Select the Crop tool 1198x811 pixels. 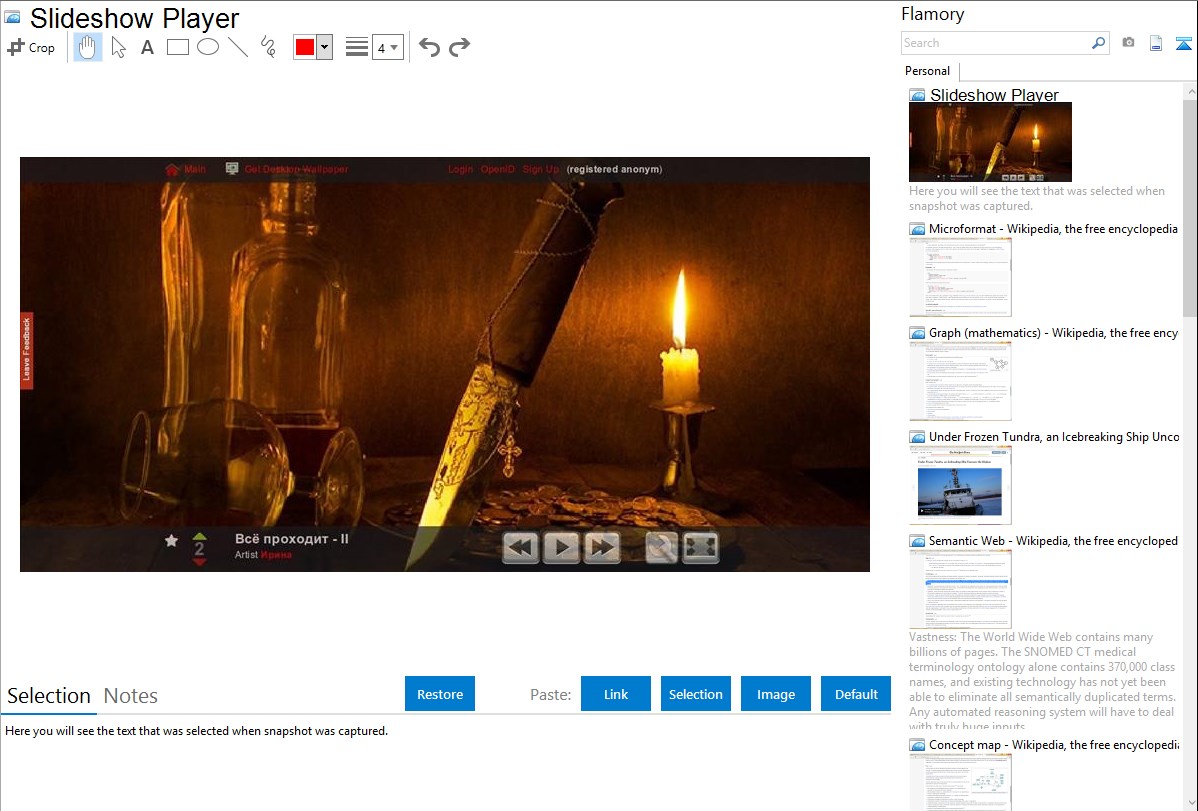[31, 47]
